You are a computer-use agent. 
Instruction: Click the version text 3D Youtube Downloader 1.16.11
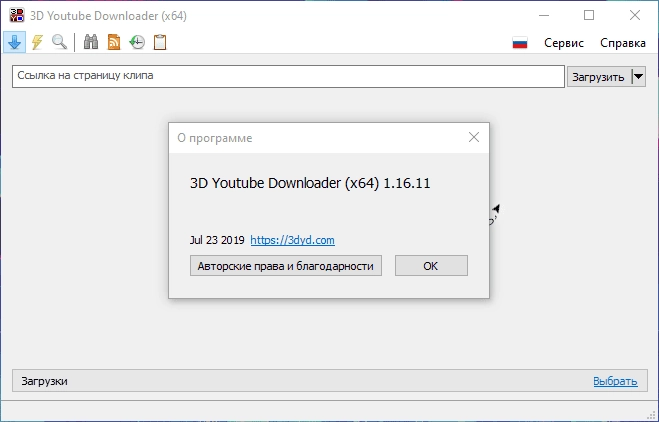310,183
